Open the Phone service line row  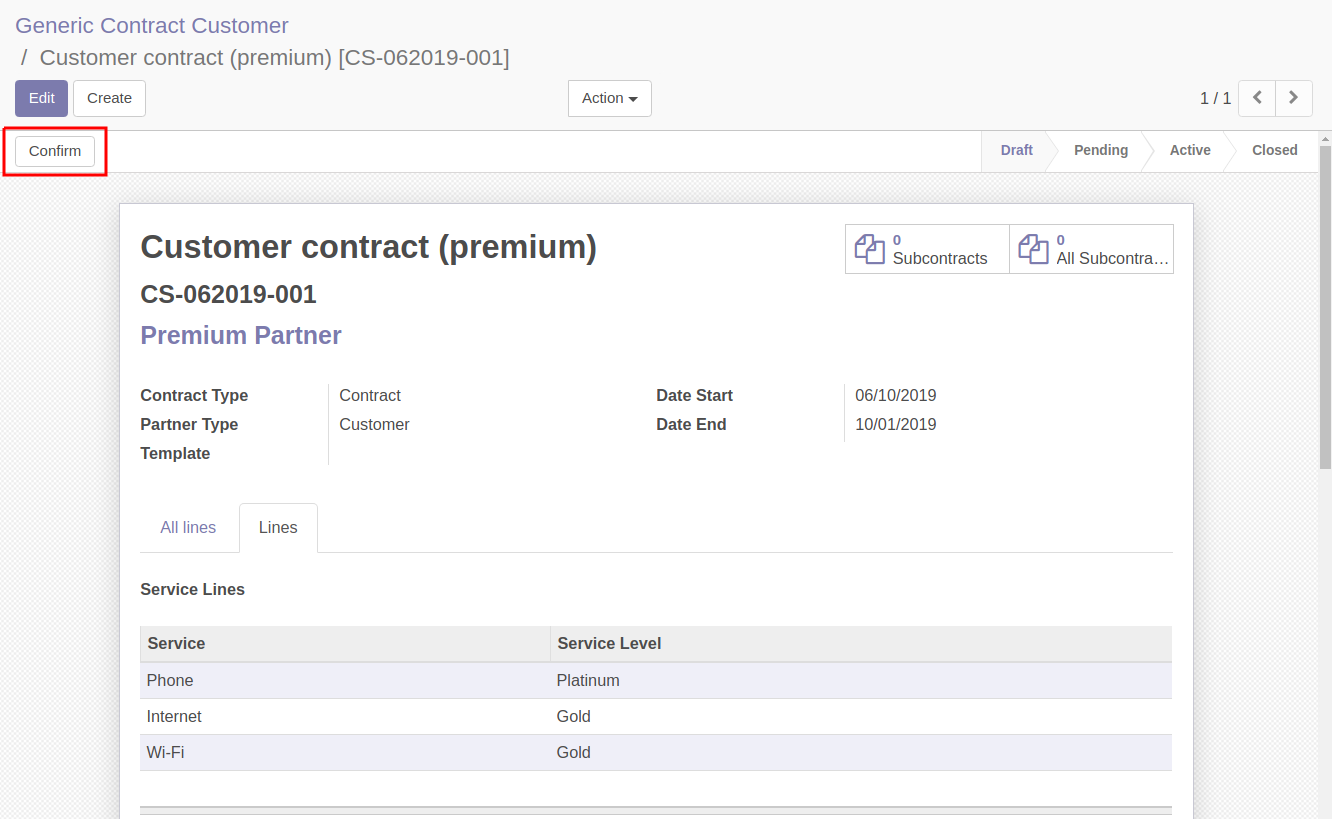656,680
